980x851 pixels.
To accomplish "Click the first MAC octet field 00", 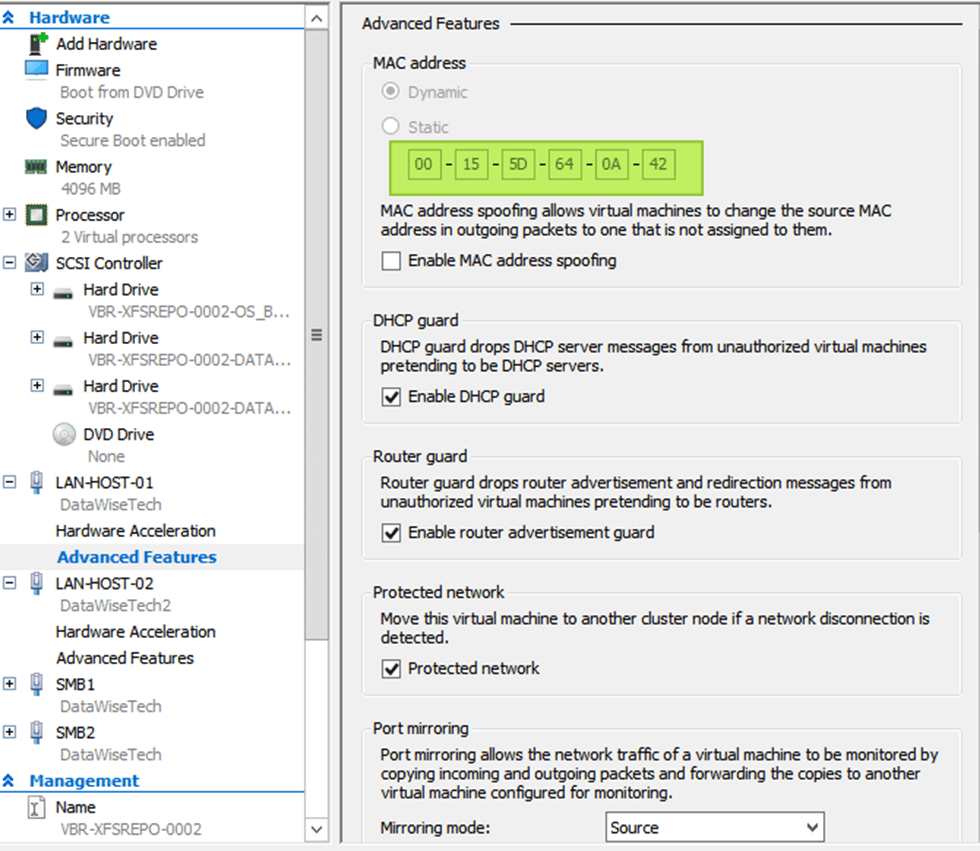I will 424,164.
